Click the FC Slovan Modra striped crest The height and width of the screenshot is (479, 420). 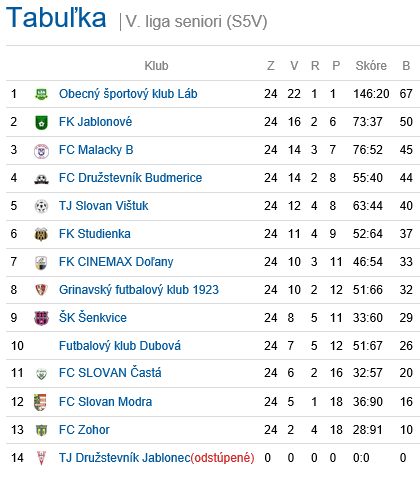(40, 402)
